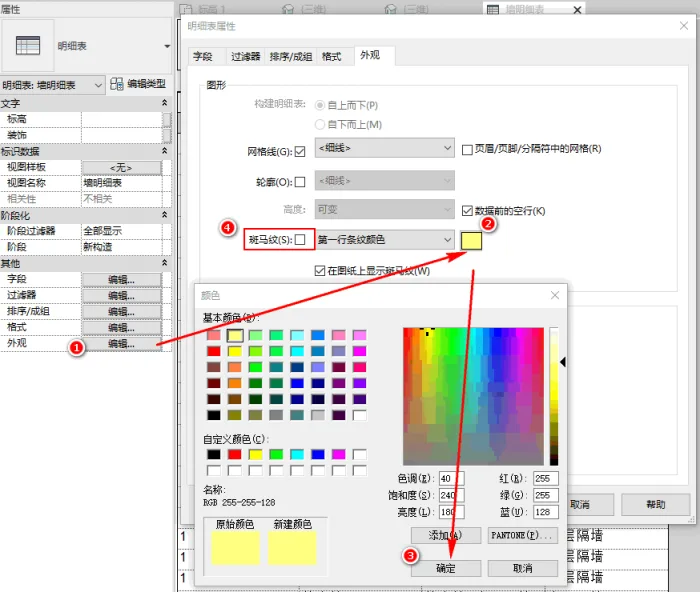Collapse the 文字 property group
This screenshot has height=592, width=700.
164,103
